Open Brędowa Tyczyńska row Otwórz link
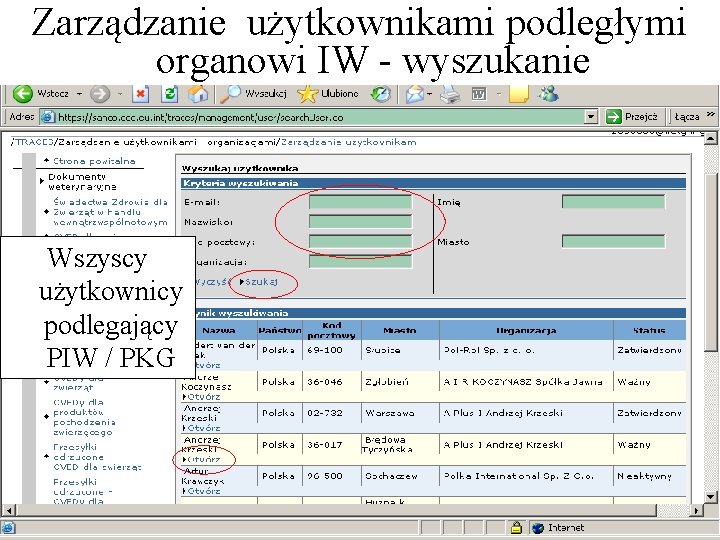The image size is (720, 540). (202, 459)
